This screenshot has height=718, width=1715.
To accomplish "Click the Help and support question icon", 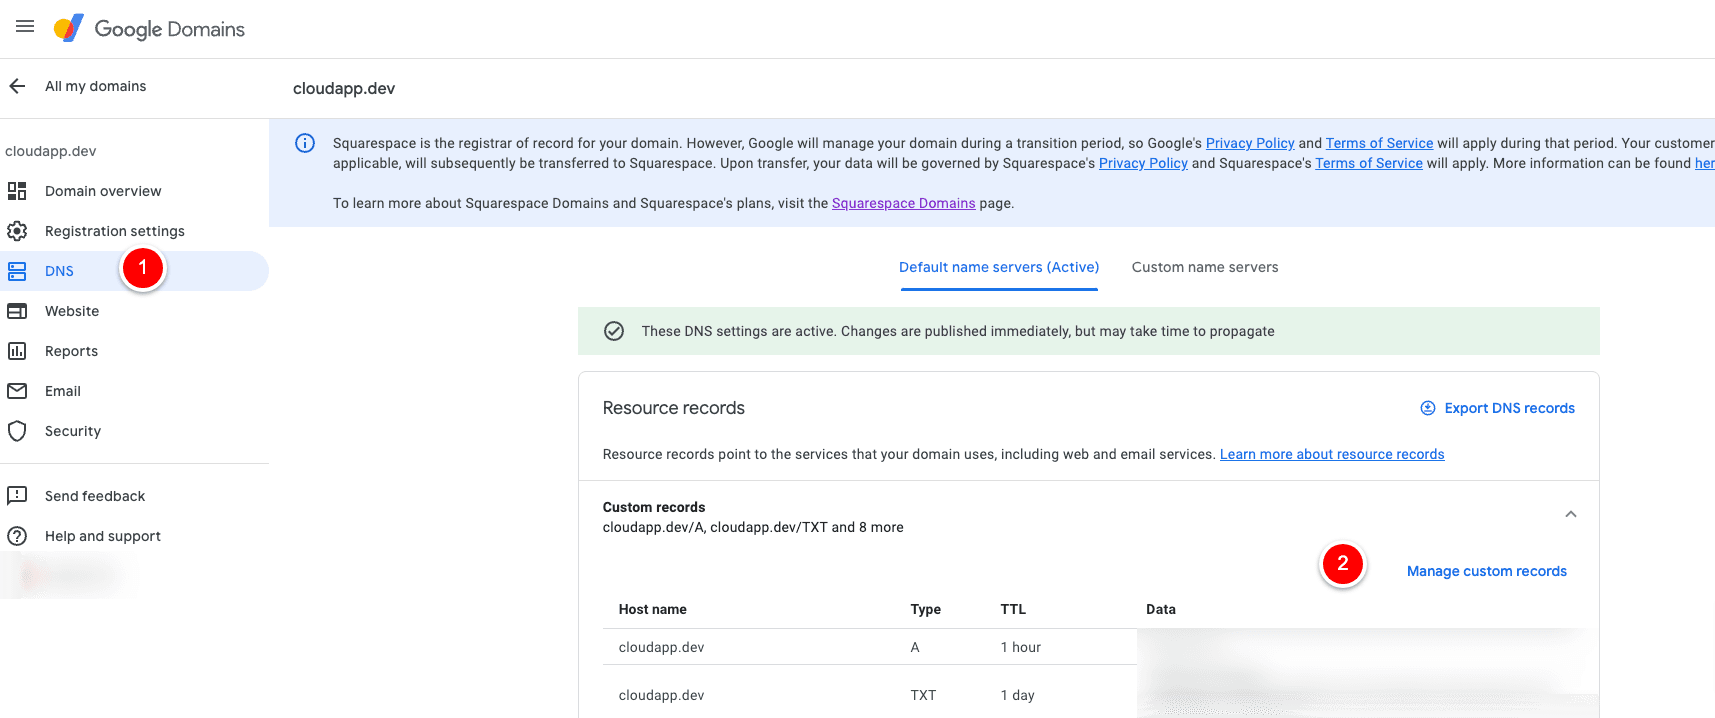I will click(x=17, y=536).
